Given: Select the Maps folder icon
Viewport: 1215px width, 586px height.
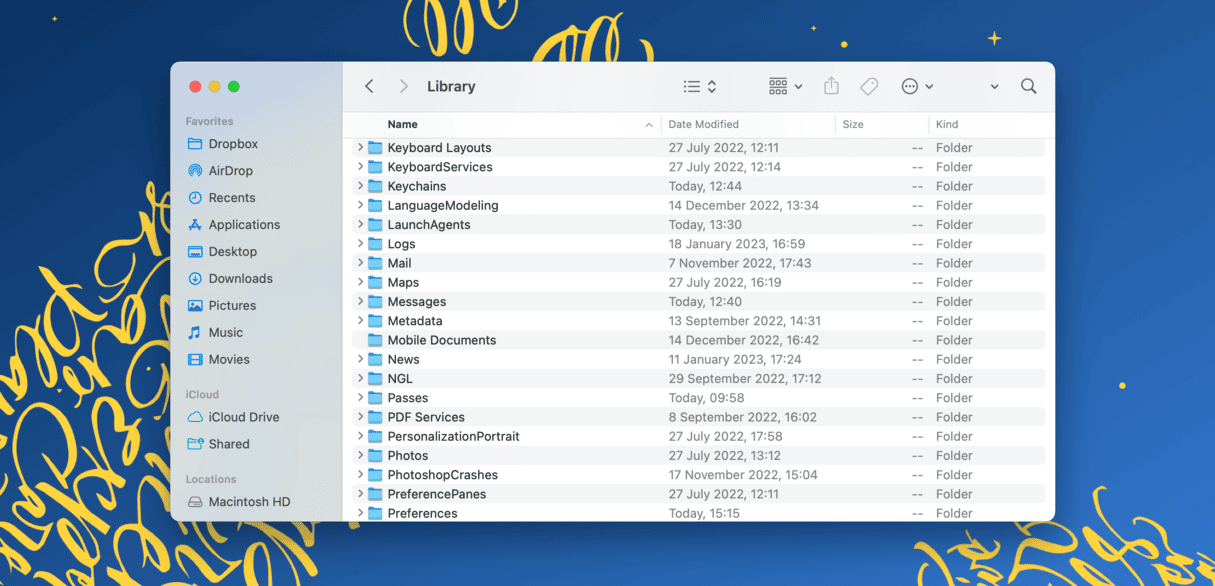Looking at the screenshot, I should coord(375,283).
